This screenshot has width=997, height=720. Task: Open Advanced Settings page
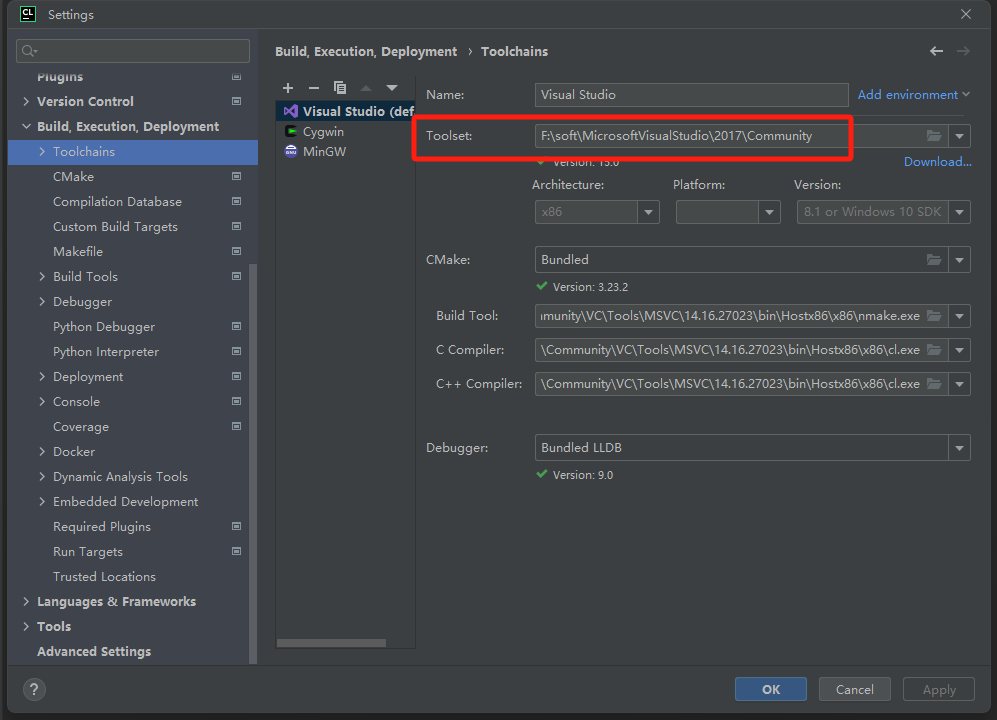(x=94, y=651)
